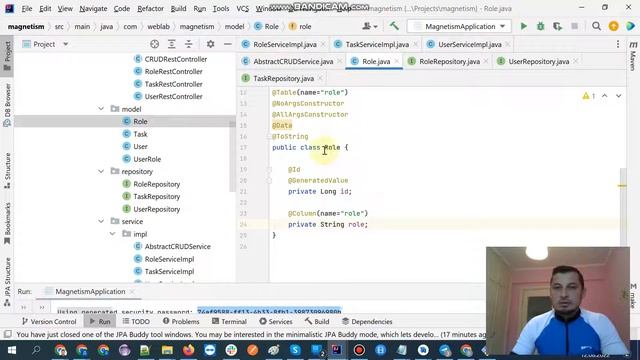The height and width of the screenshot is (360, 640).
Task: Switch to UserServiceImpl.java tab
Action: [x=469, y=44]
